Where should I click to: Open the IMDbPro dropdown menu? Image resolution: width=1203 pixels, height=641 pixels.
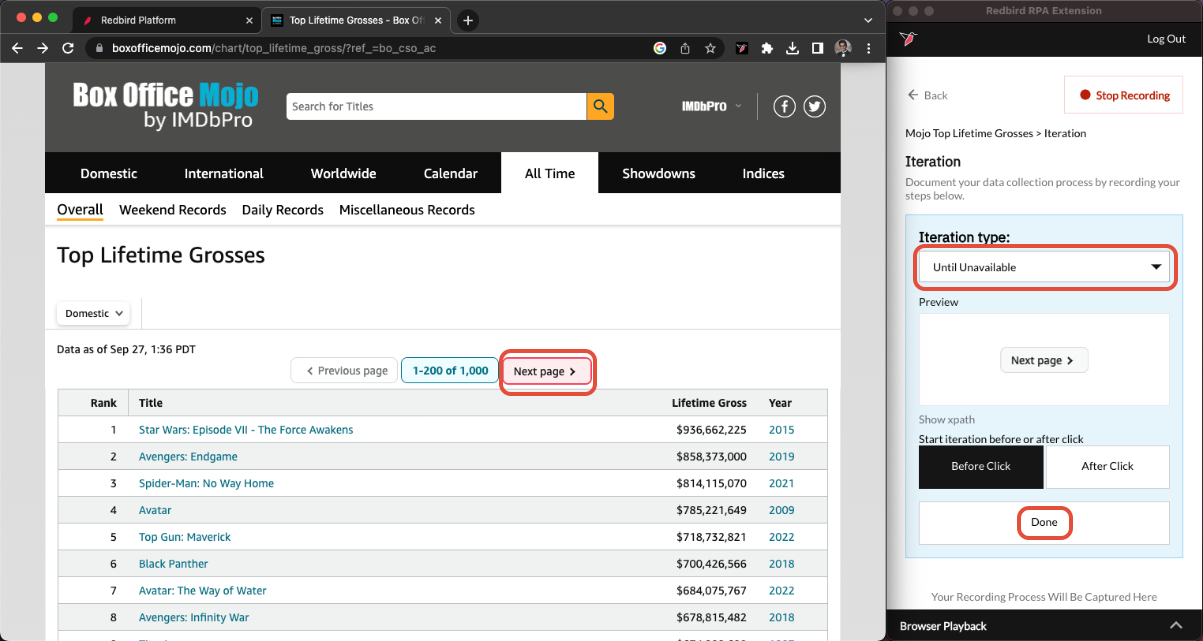[712, 106]
